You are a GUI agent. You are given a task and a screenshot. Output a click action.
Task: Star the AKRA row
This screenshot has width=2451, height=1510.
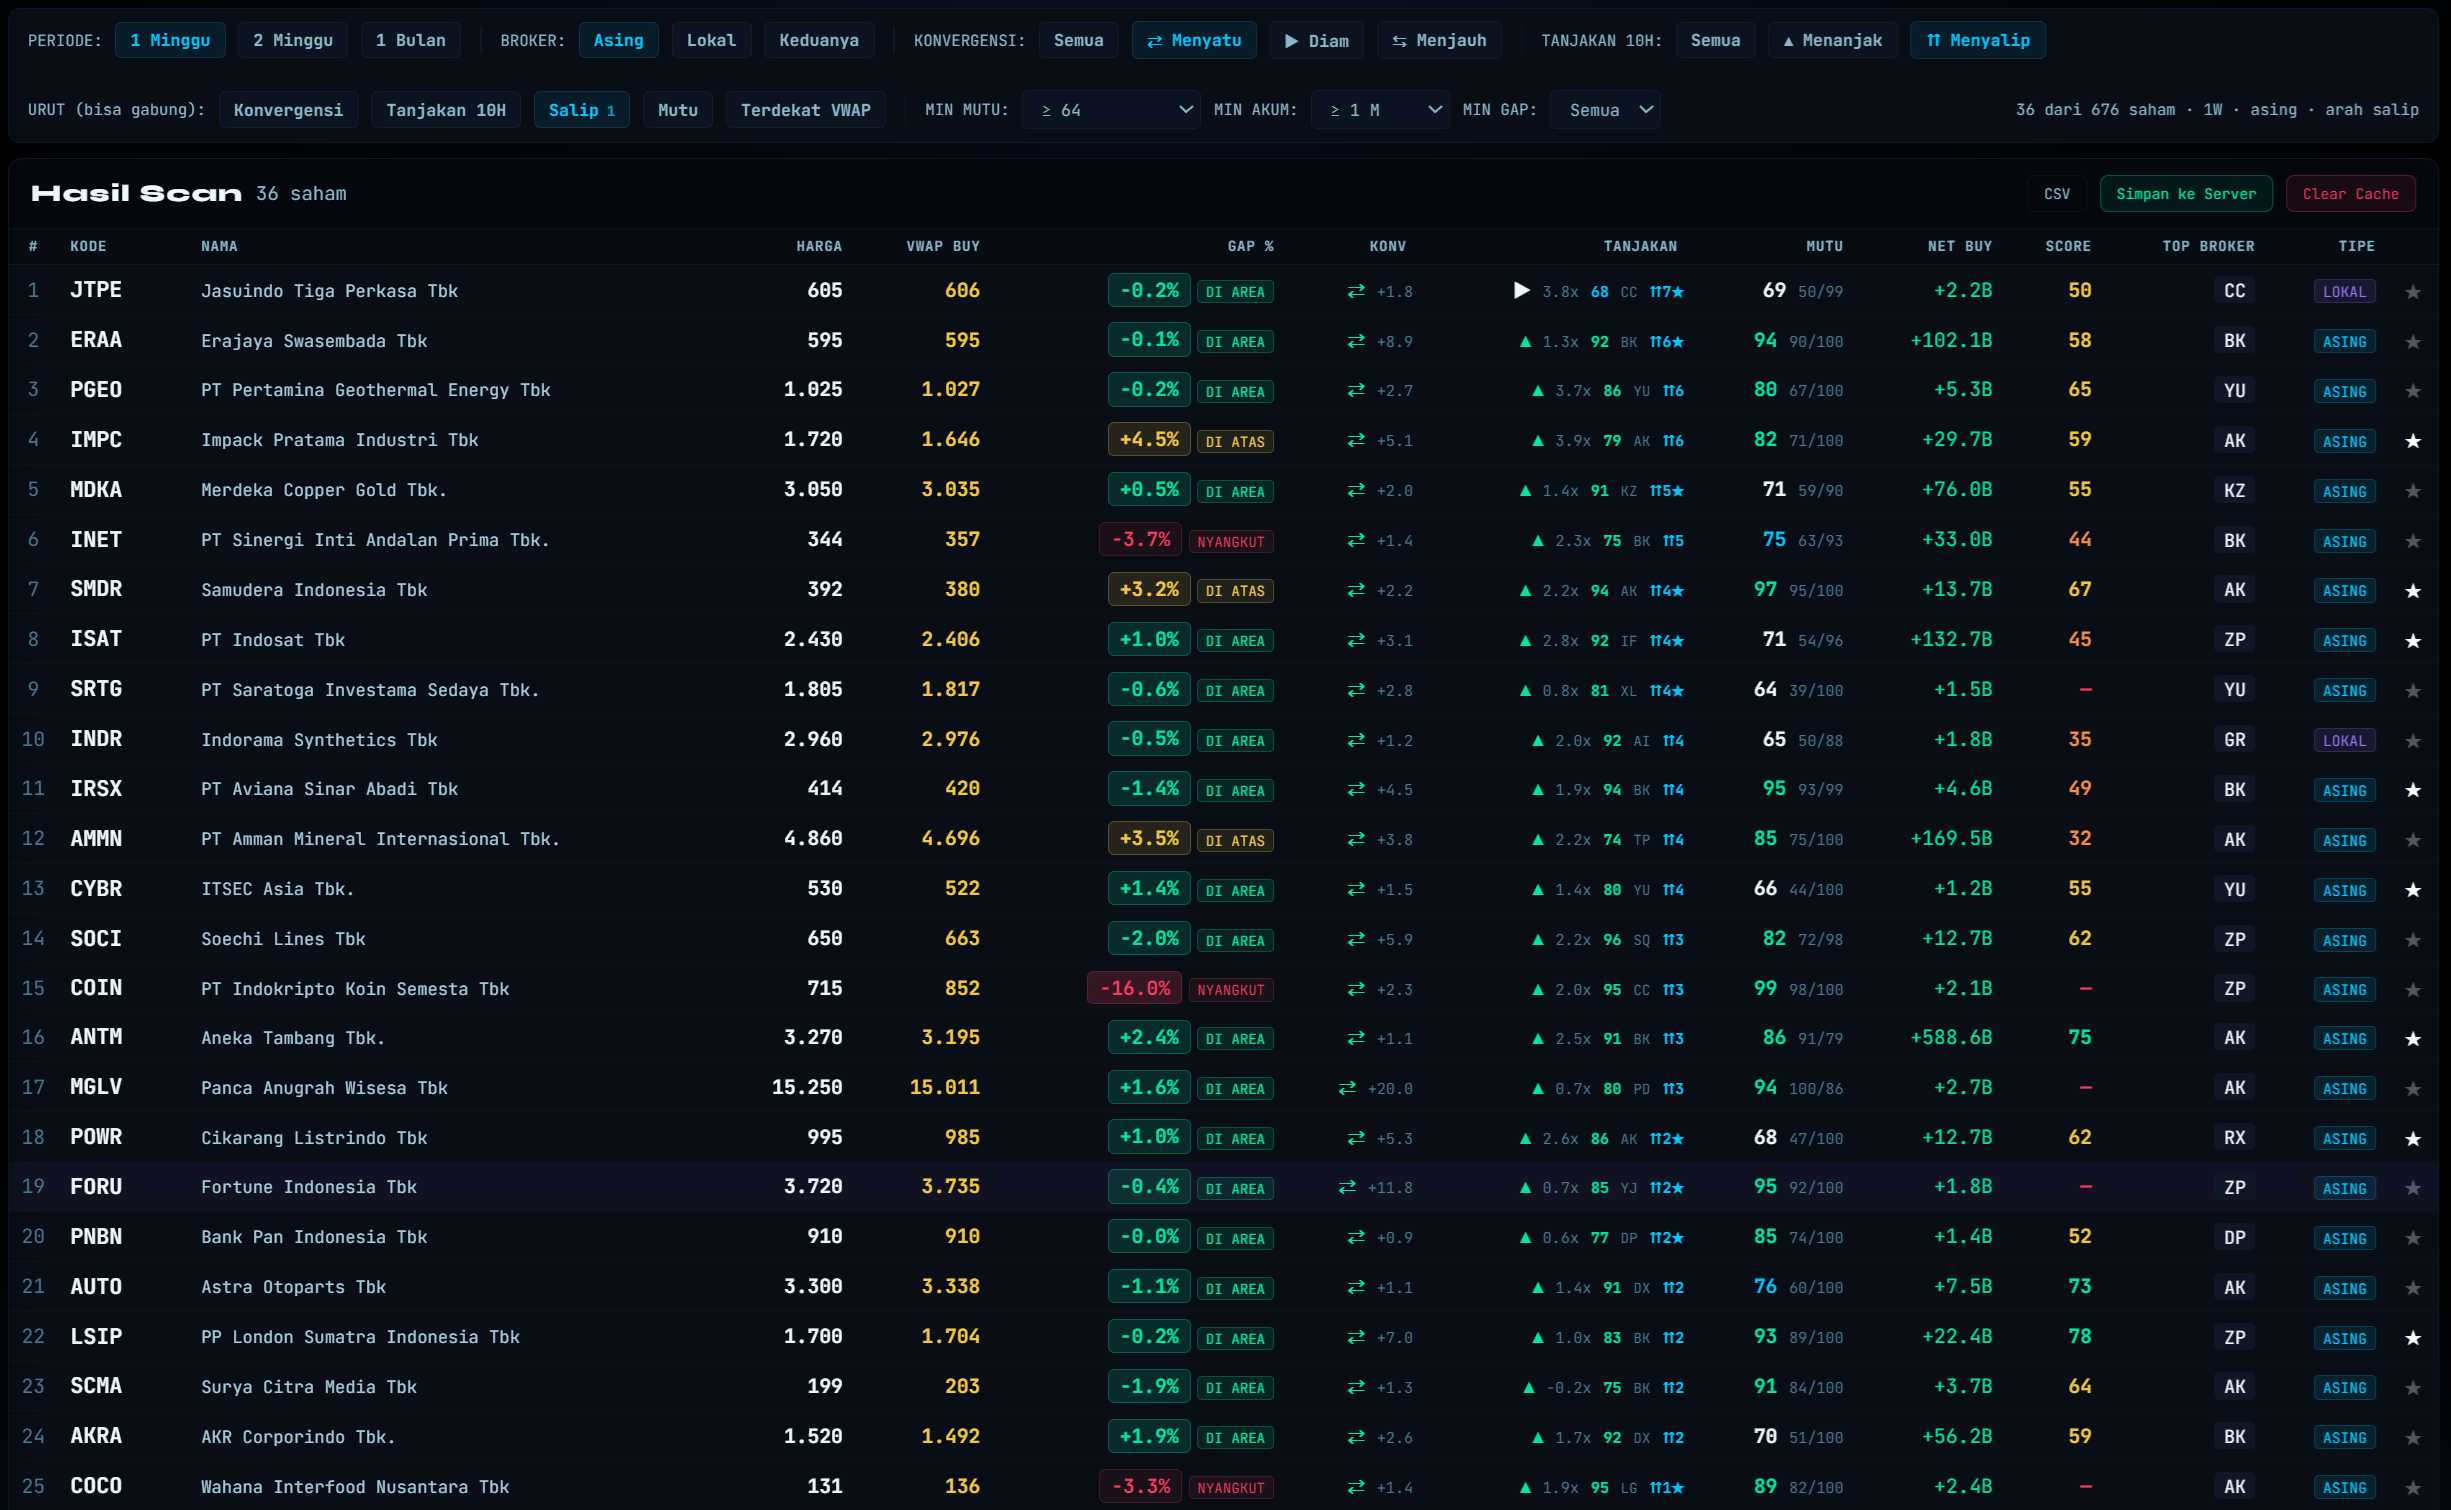point(2412,1438)
